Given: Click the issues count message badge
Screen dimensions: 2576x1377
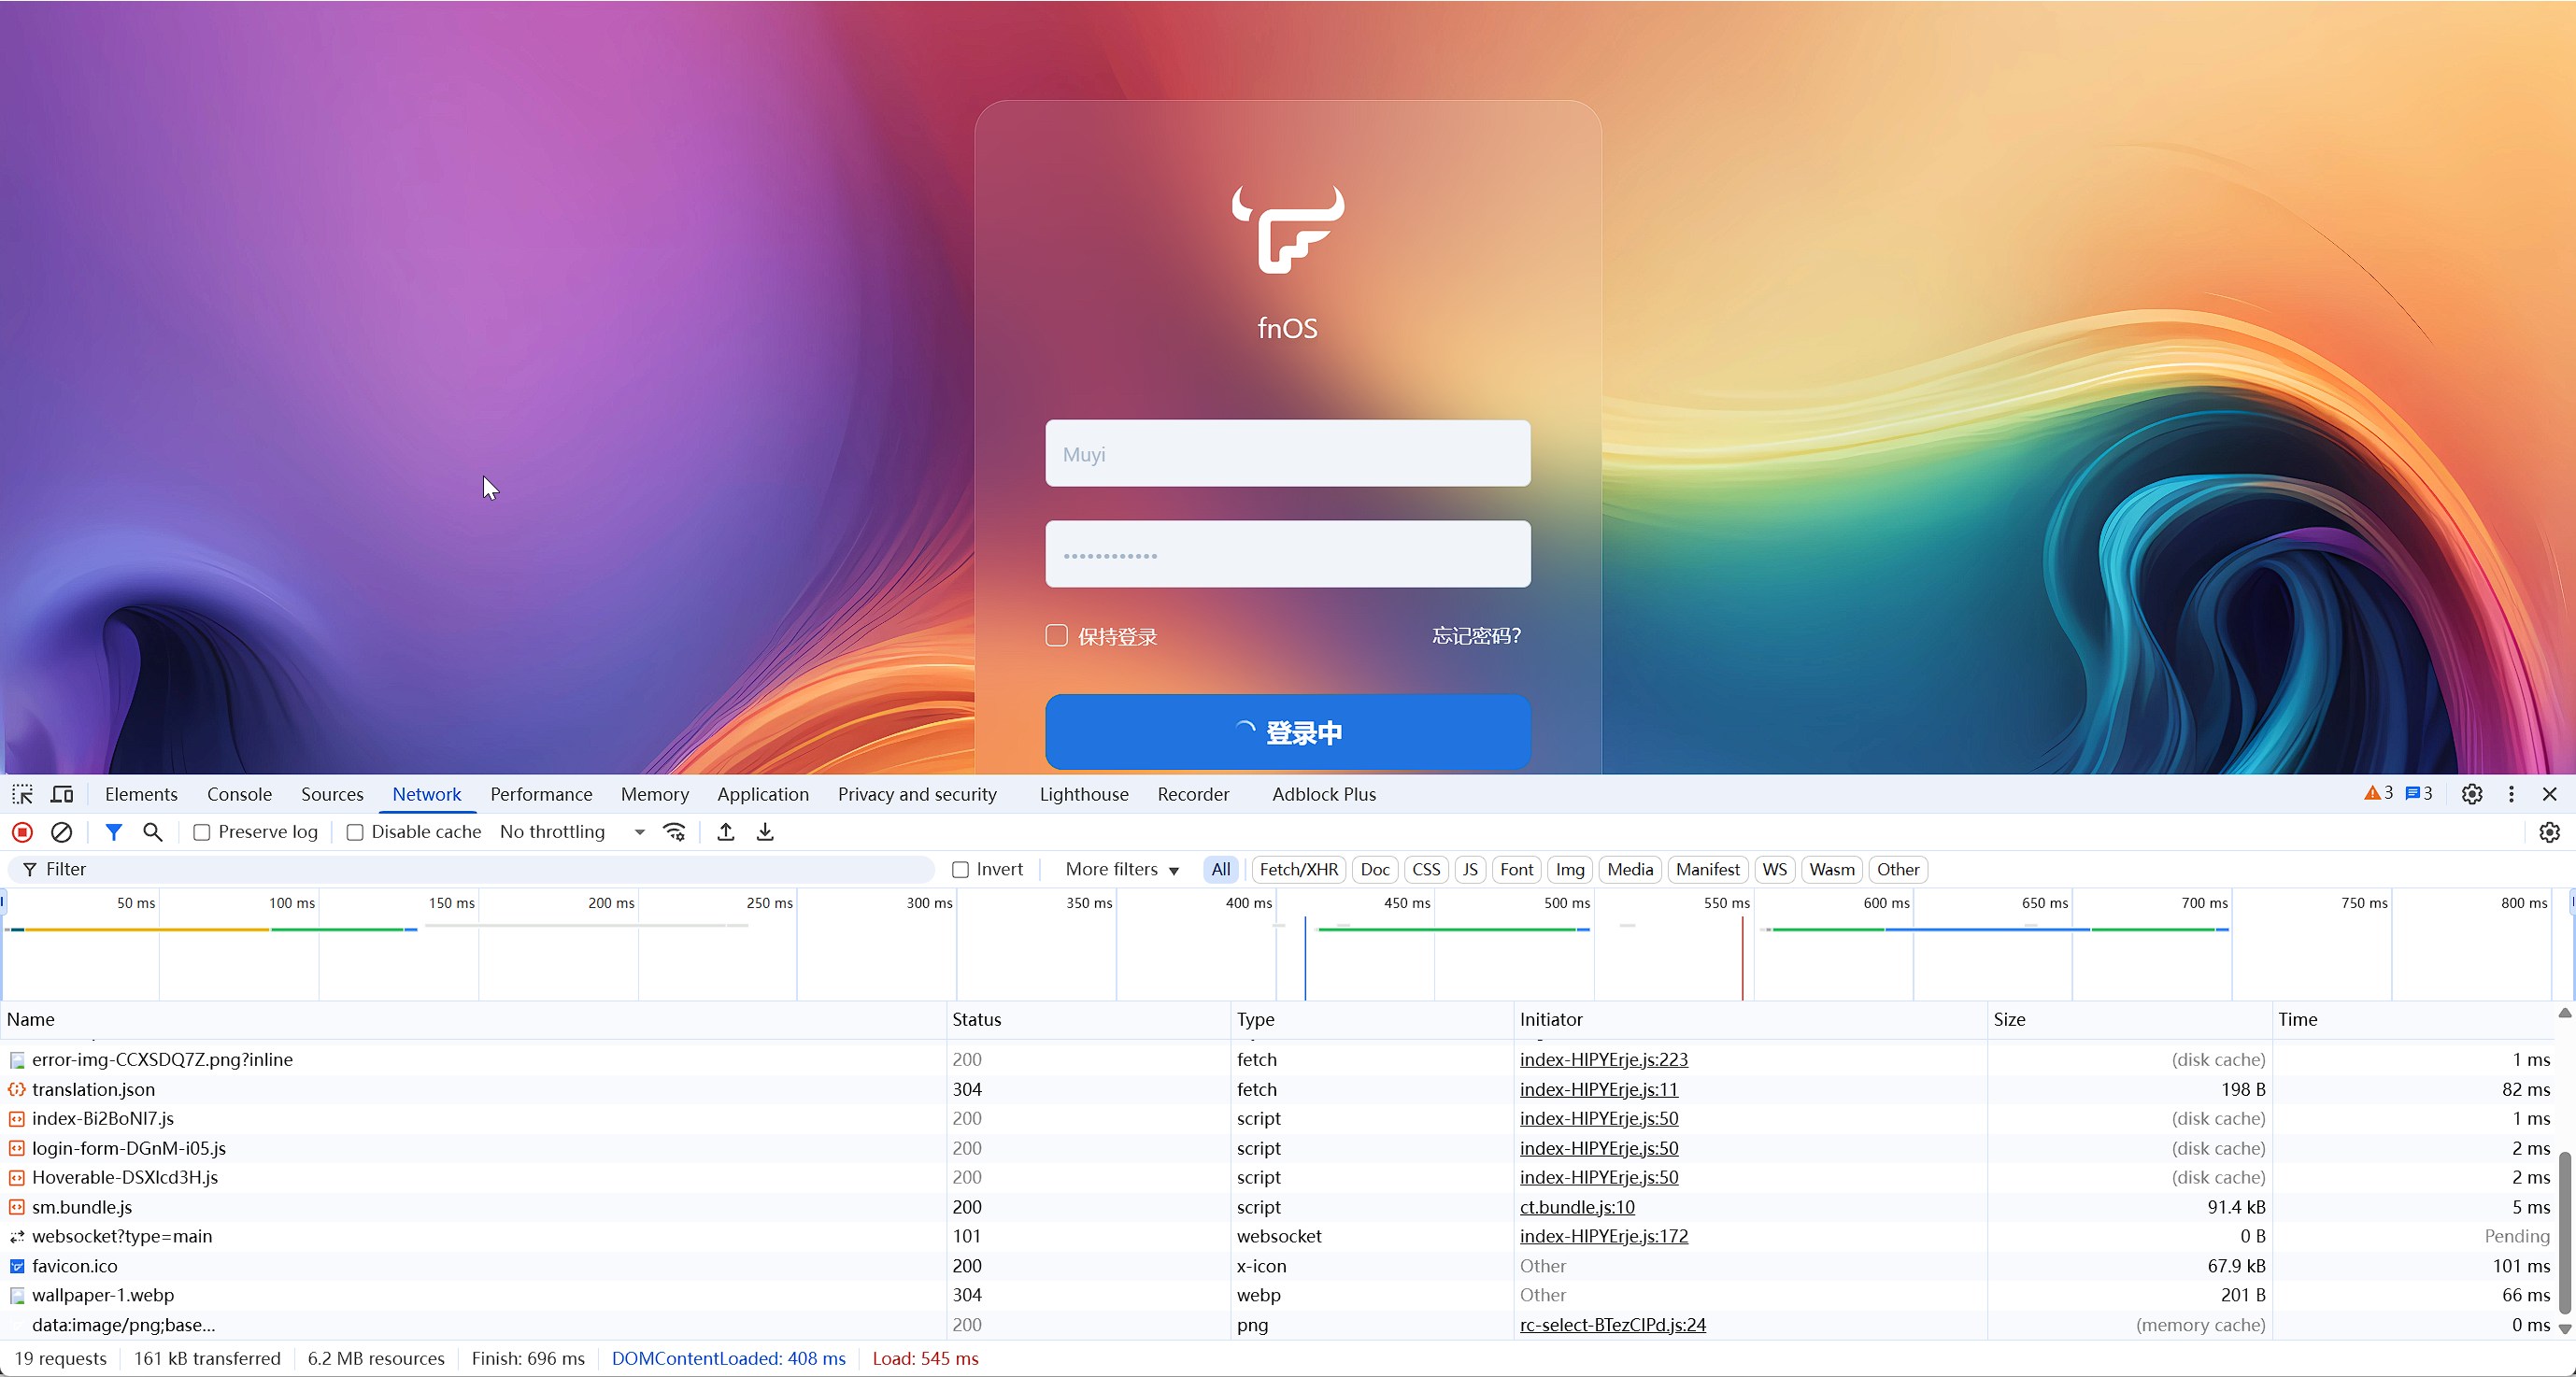Looking at the screenshot, I should pyautogui.click(x=2419, y=793).
